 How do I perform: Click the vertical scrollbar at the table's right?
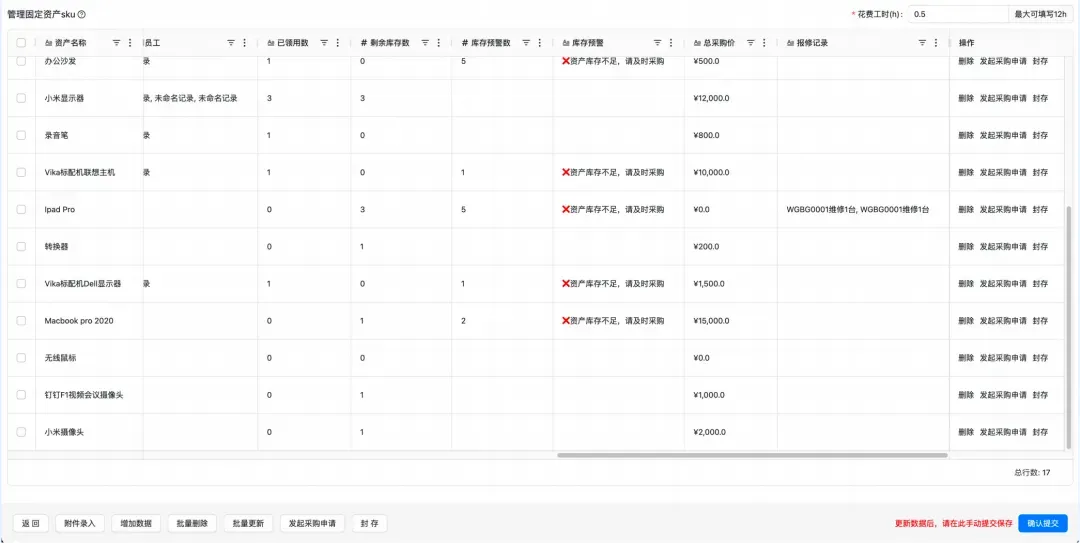click(x=1068, y=327)
